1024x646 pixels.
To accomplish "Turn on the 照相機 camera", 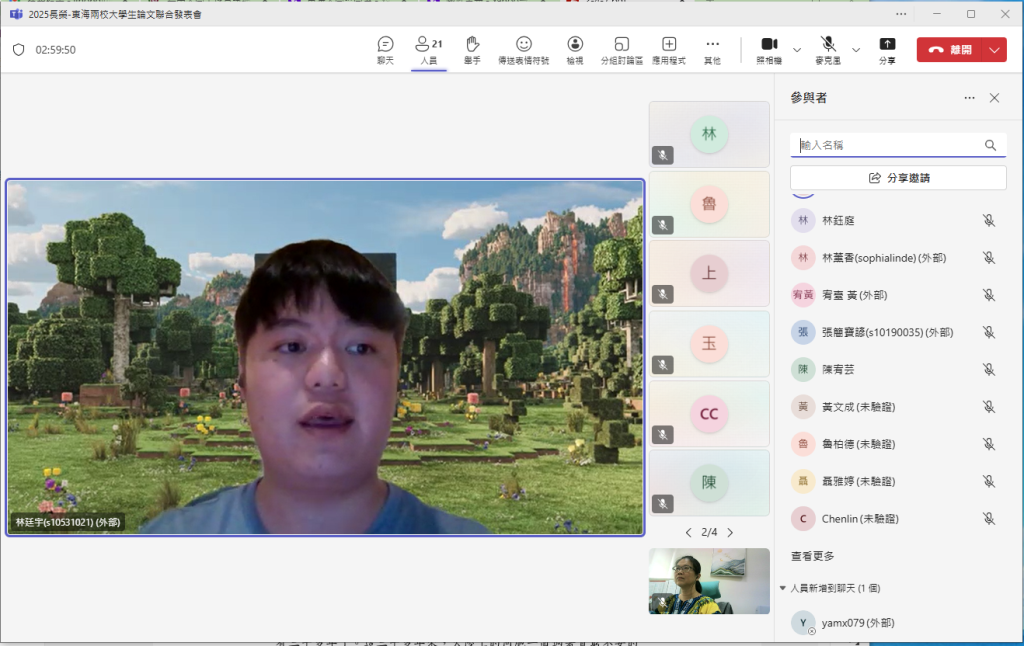I will (x=769, y=50).
